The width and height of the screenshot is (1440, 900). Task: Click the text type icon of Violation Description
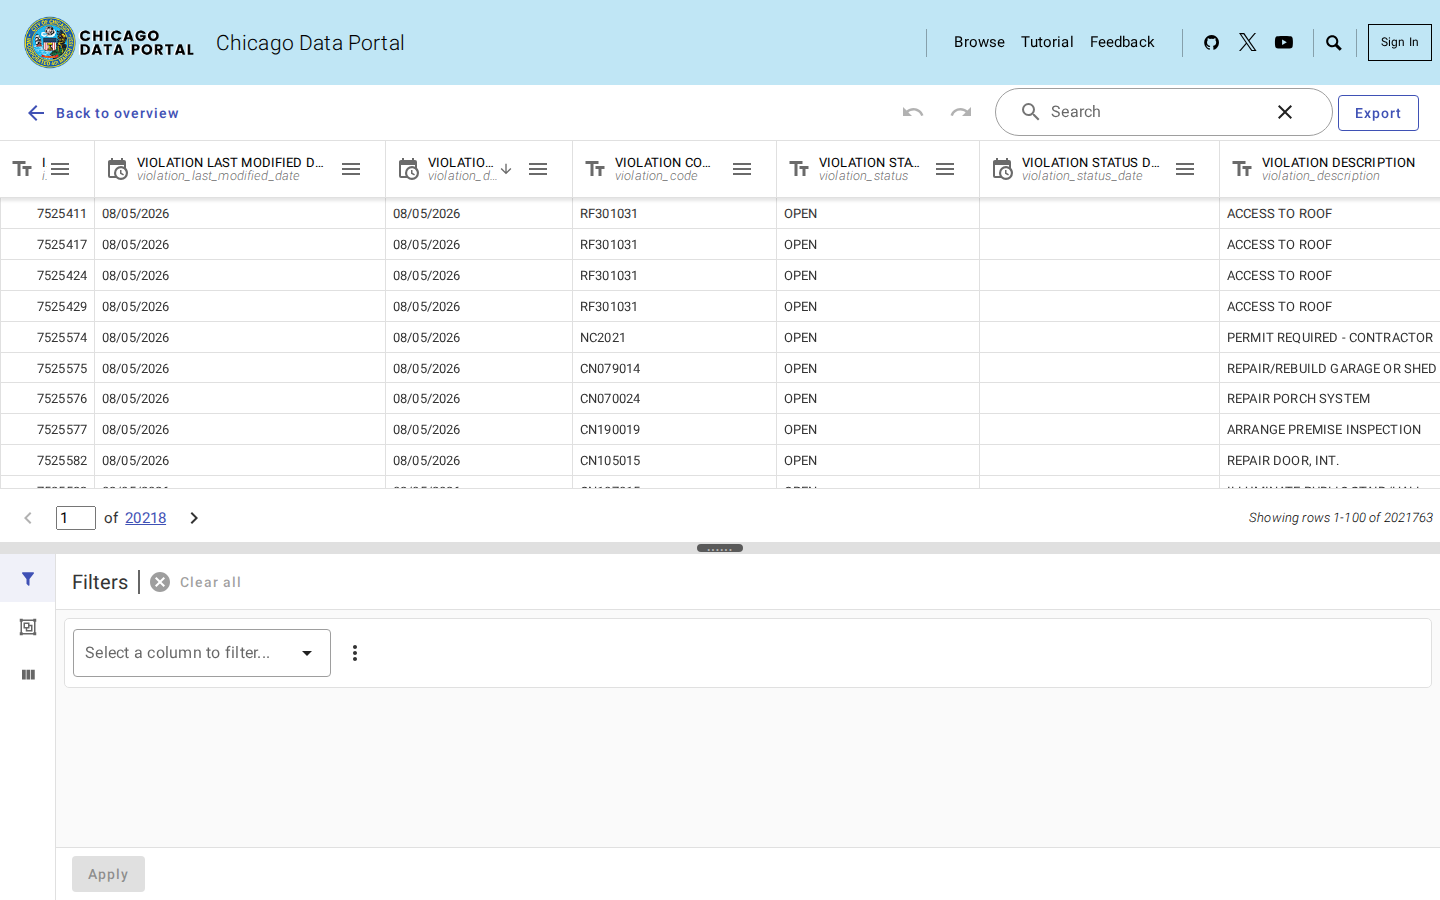1242,169
